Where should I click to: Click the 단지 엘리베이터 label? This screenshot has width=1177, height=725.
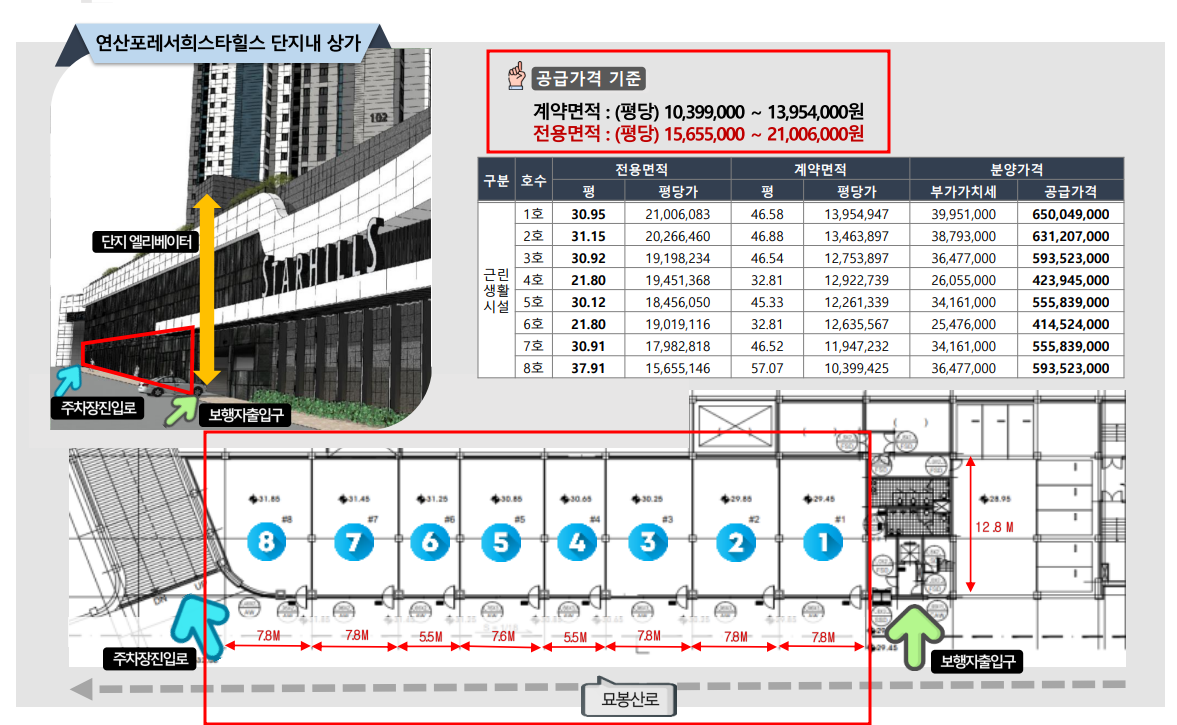pos(146,242)
